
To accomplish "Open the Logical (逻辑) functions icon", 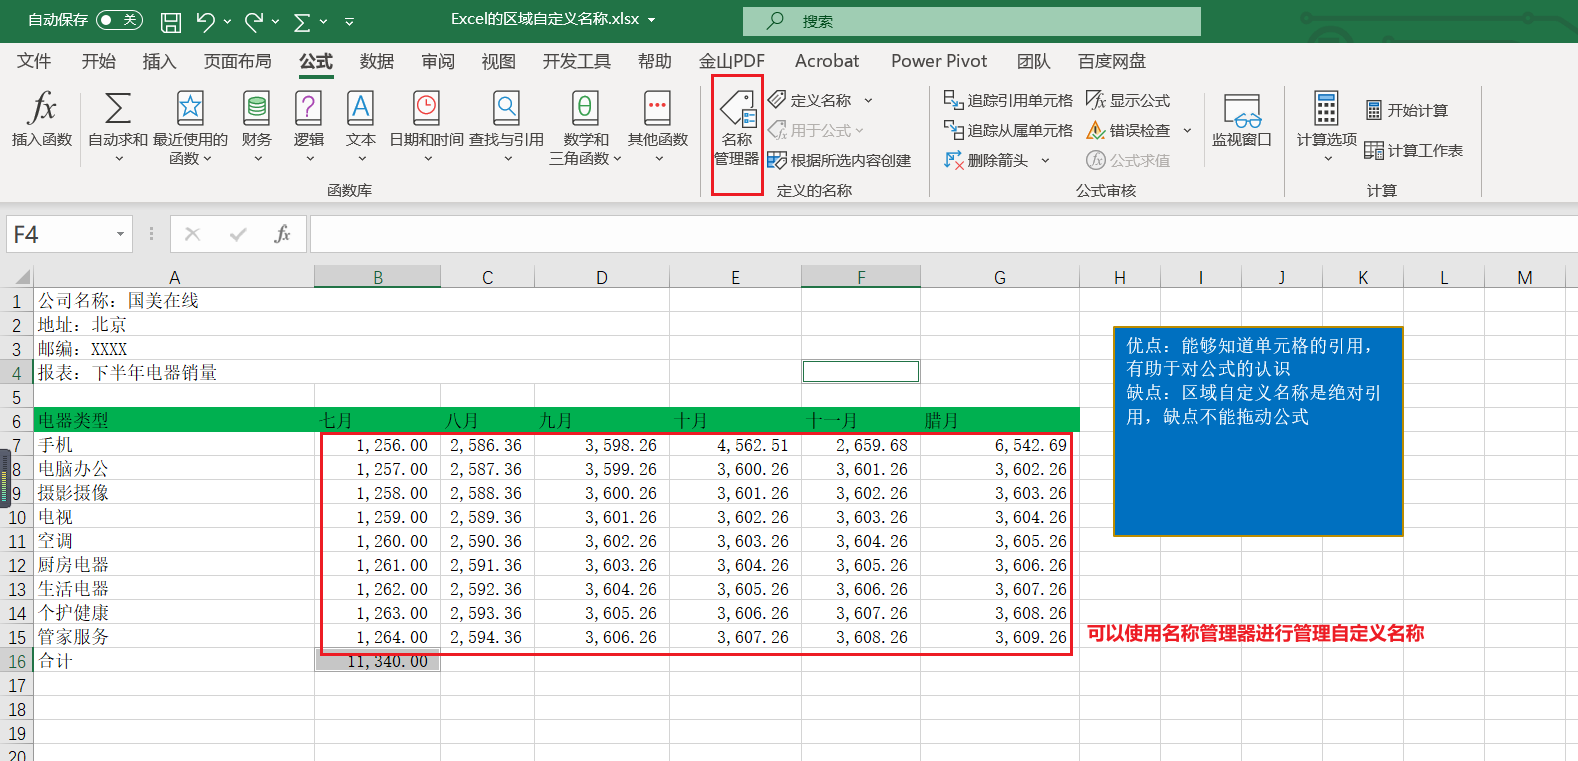I will 308,108.
